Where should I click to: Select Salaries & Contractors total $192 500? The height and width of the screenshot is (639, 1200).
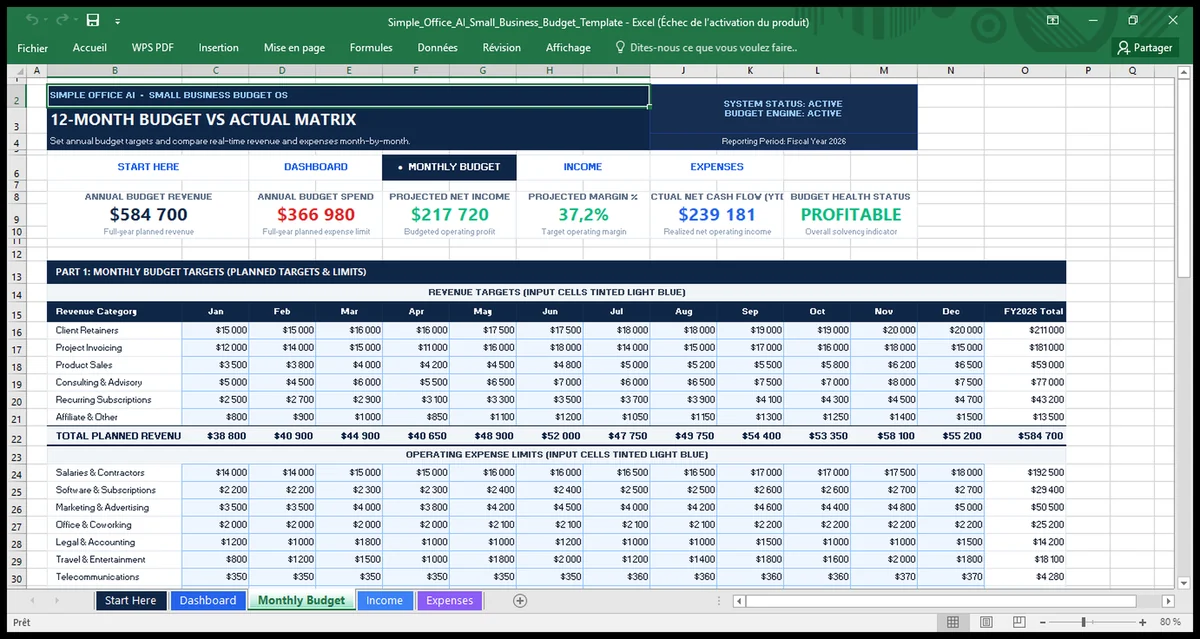click(x=1025, y=472)
